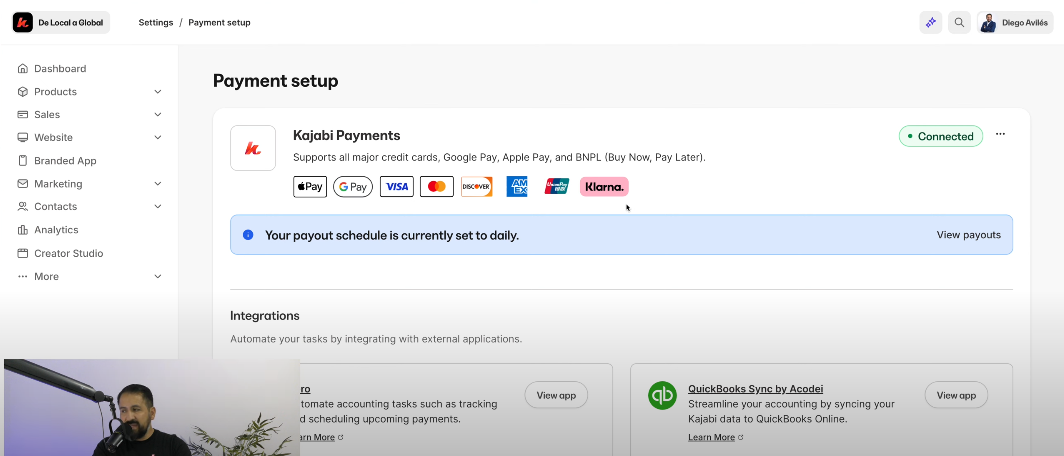Click the QuickBooks green logo icon
The height and width of the screenshot is (456, 1064).
pos(662,395)
